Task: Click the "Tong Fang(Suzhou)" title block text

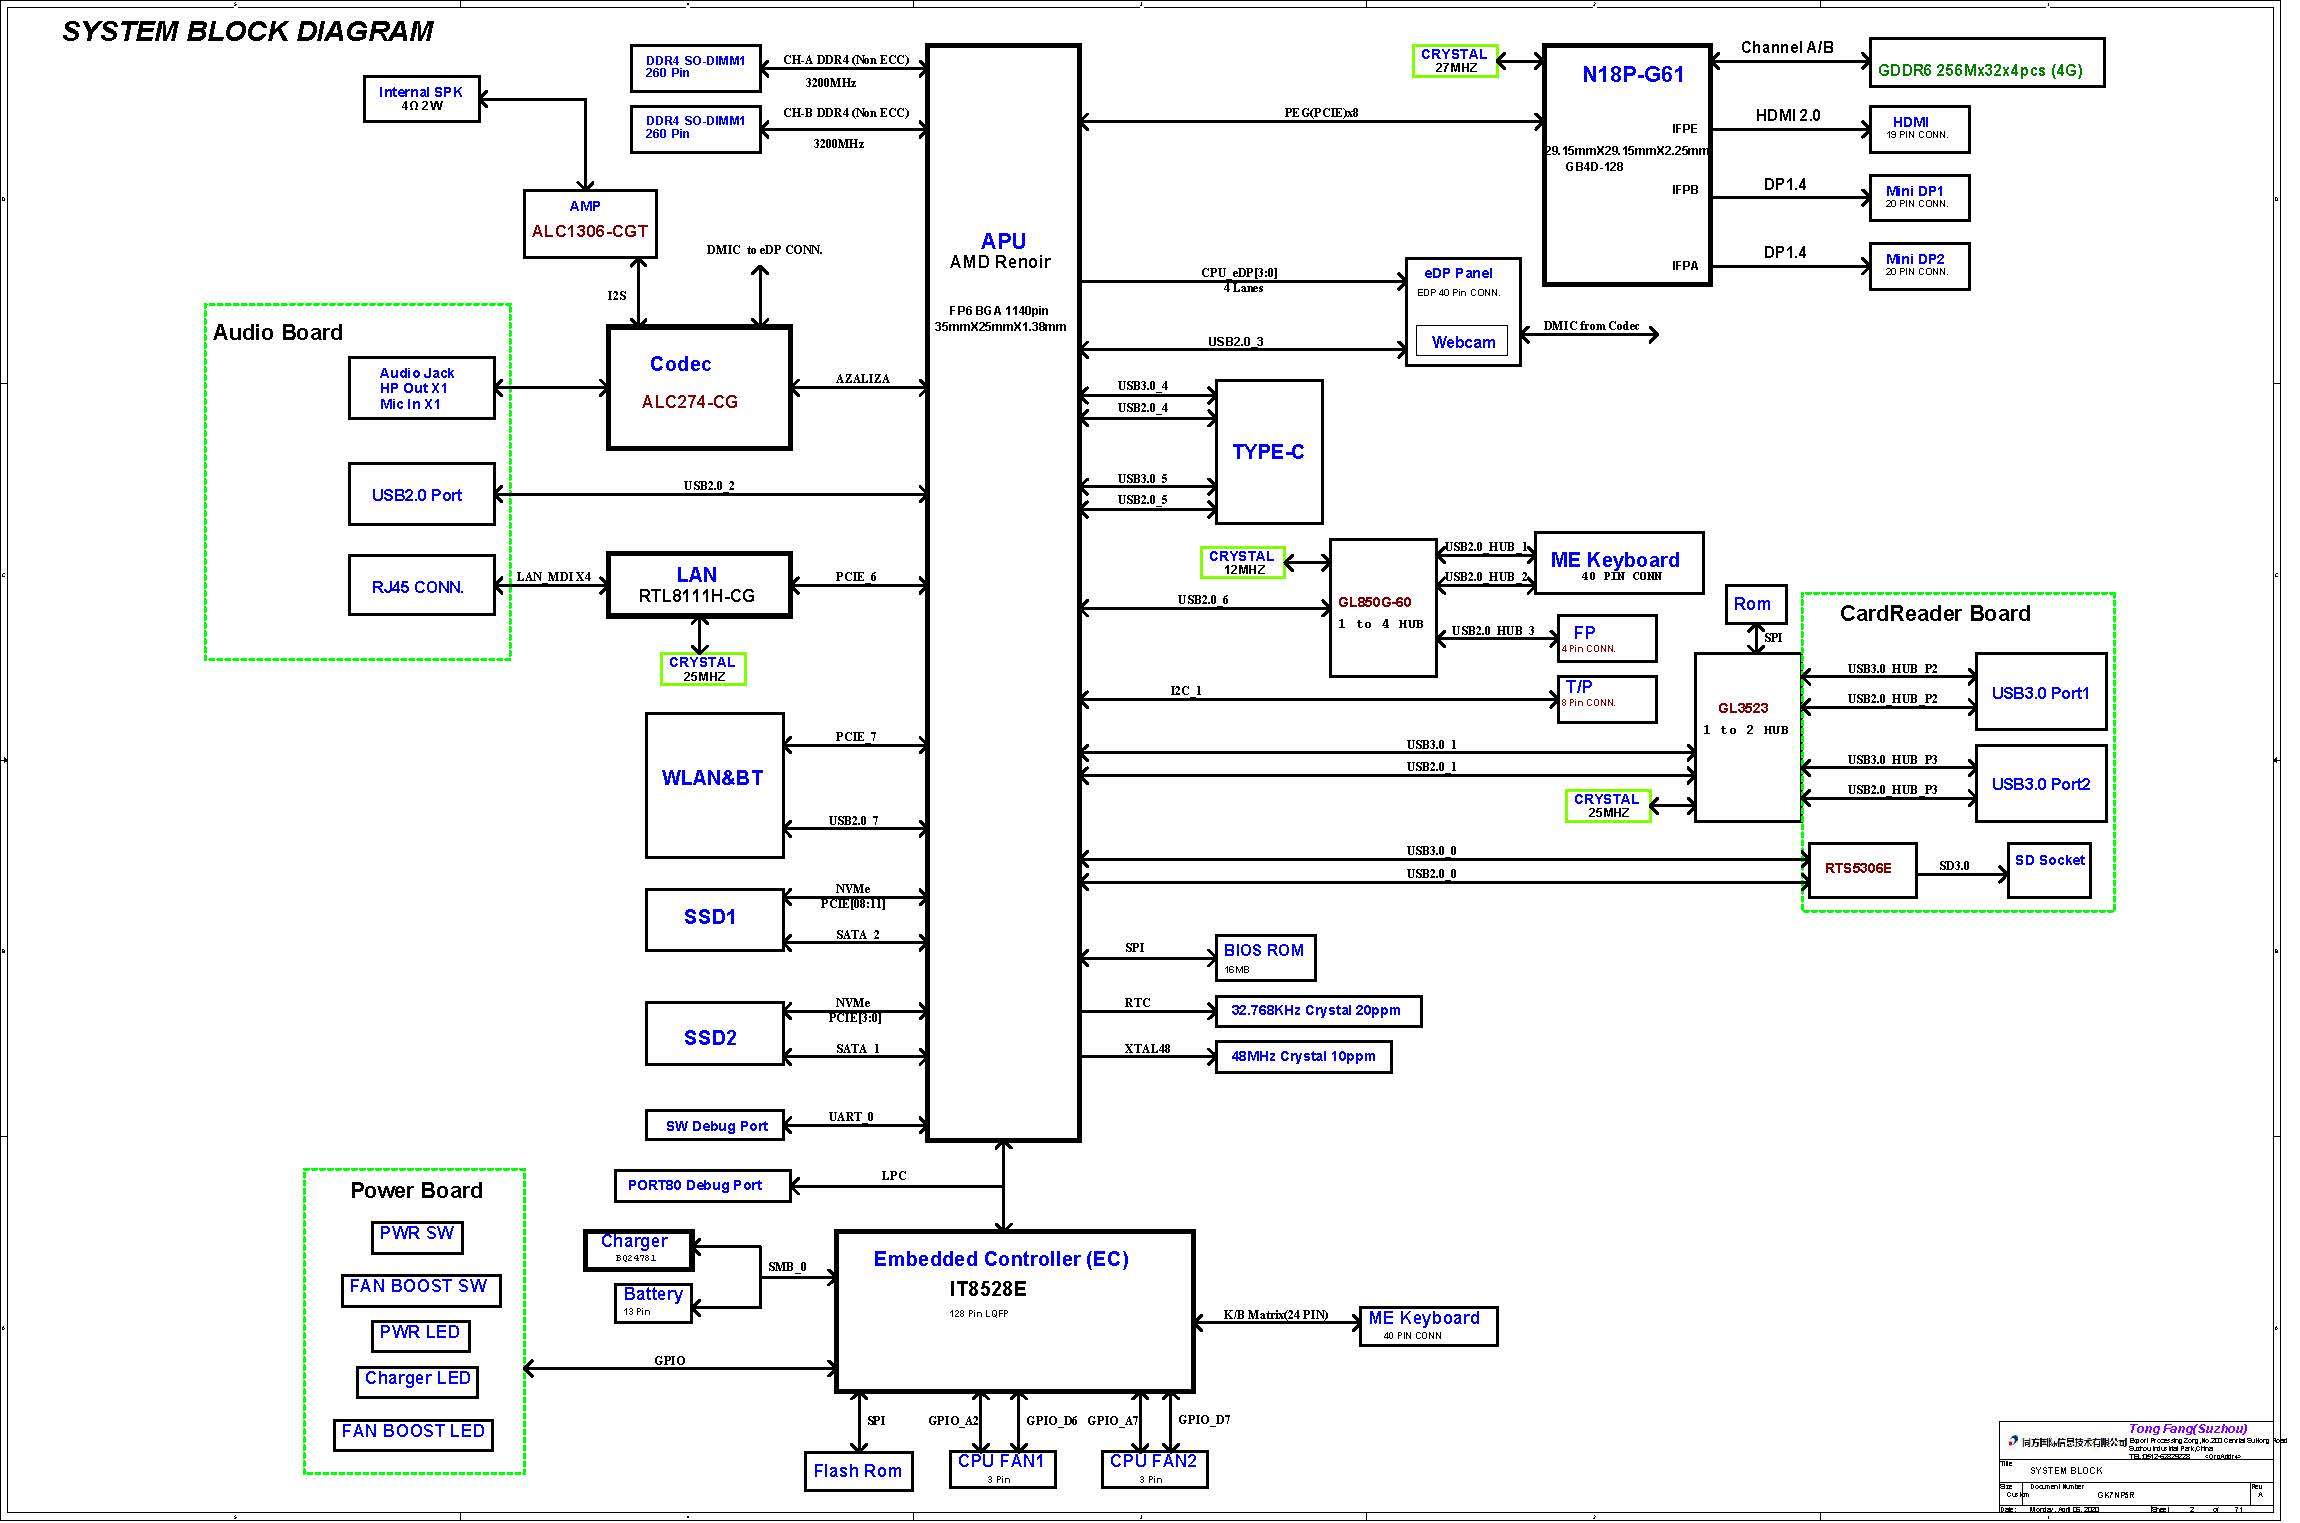Action: click(2188, 1429)
